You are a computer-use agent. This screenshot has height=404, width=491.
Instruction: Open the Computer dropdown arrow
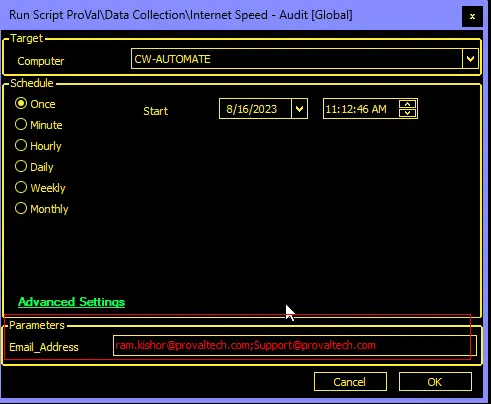pyautogui.click(x=470, y=59)
